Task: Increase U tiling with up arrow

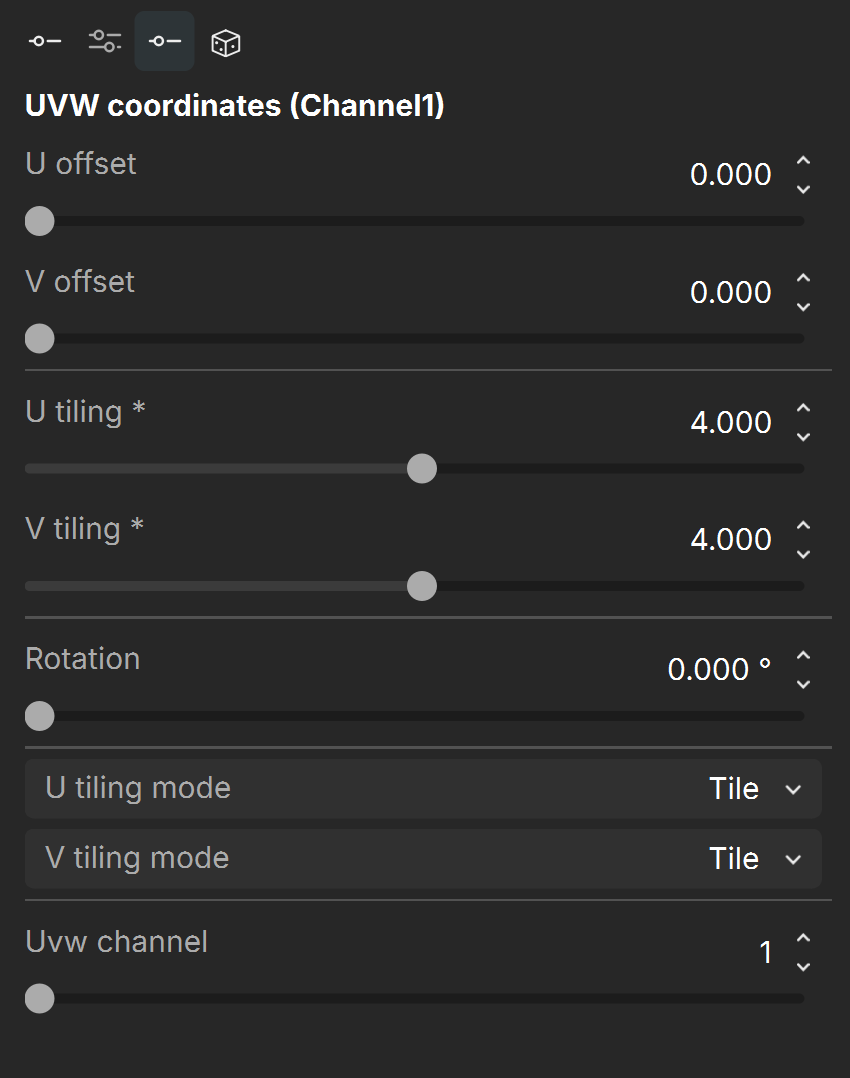Action: [x=803, y=408]
